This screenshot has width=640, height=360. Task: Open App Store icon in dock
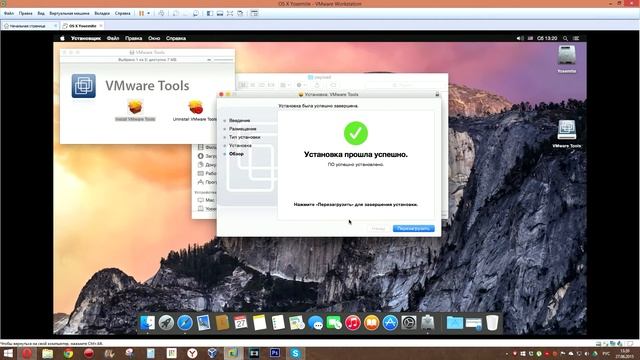click(390, 323)
